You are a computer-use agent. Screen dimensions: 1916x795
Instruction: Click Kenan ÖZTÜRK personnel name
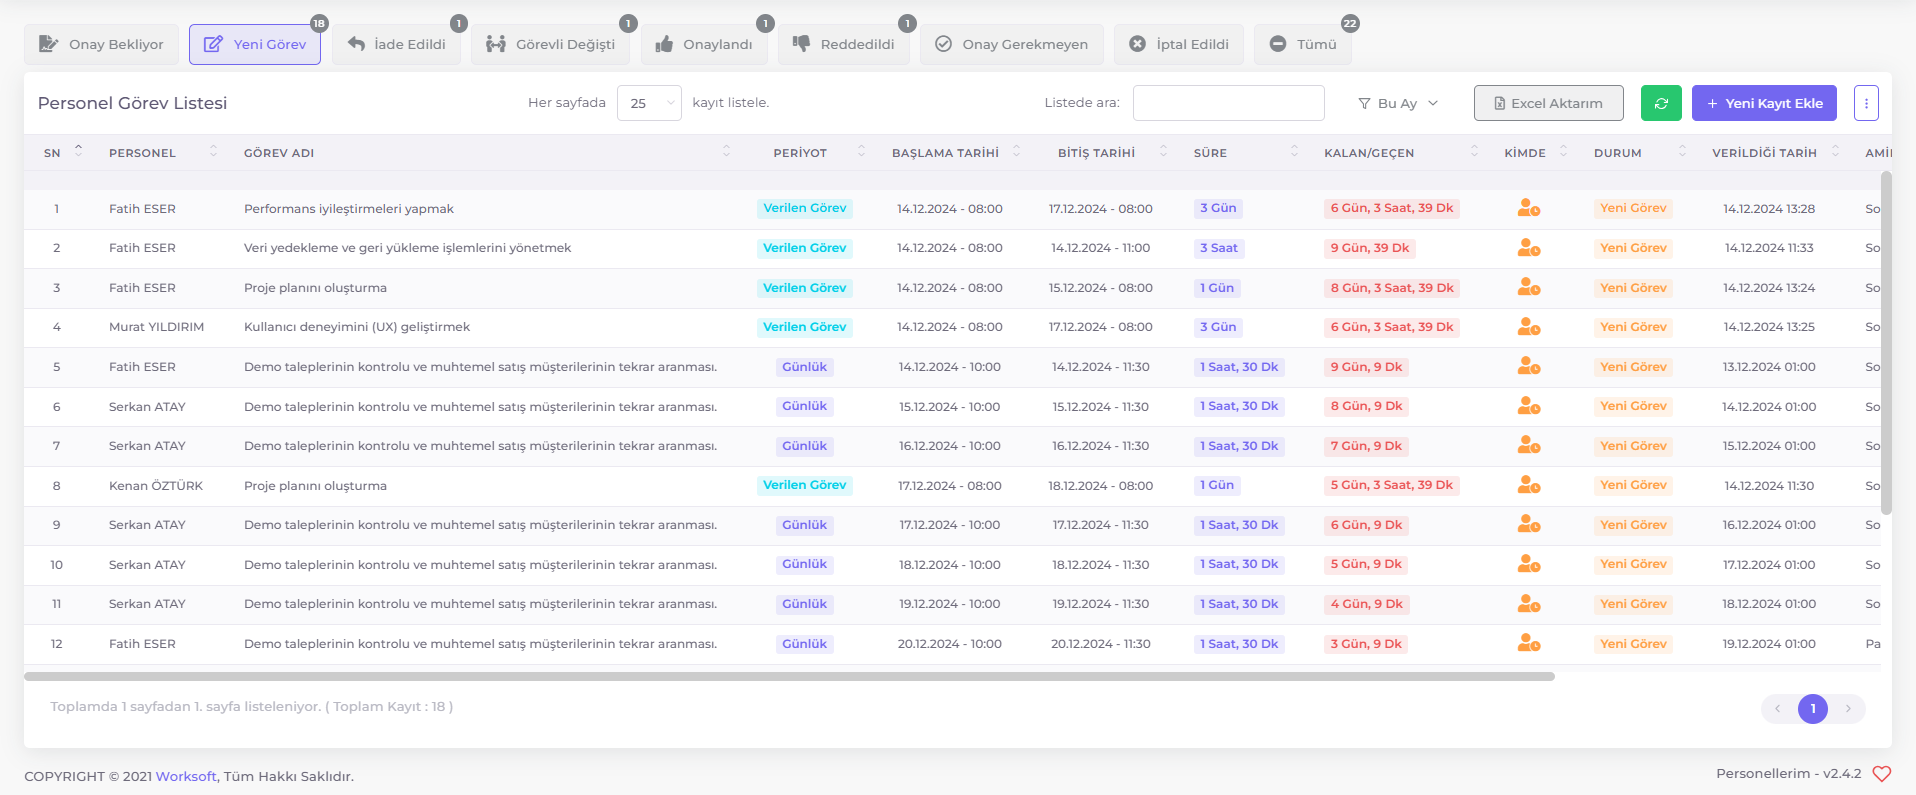pos(156,486)
